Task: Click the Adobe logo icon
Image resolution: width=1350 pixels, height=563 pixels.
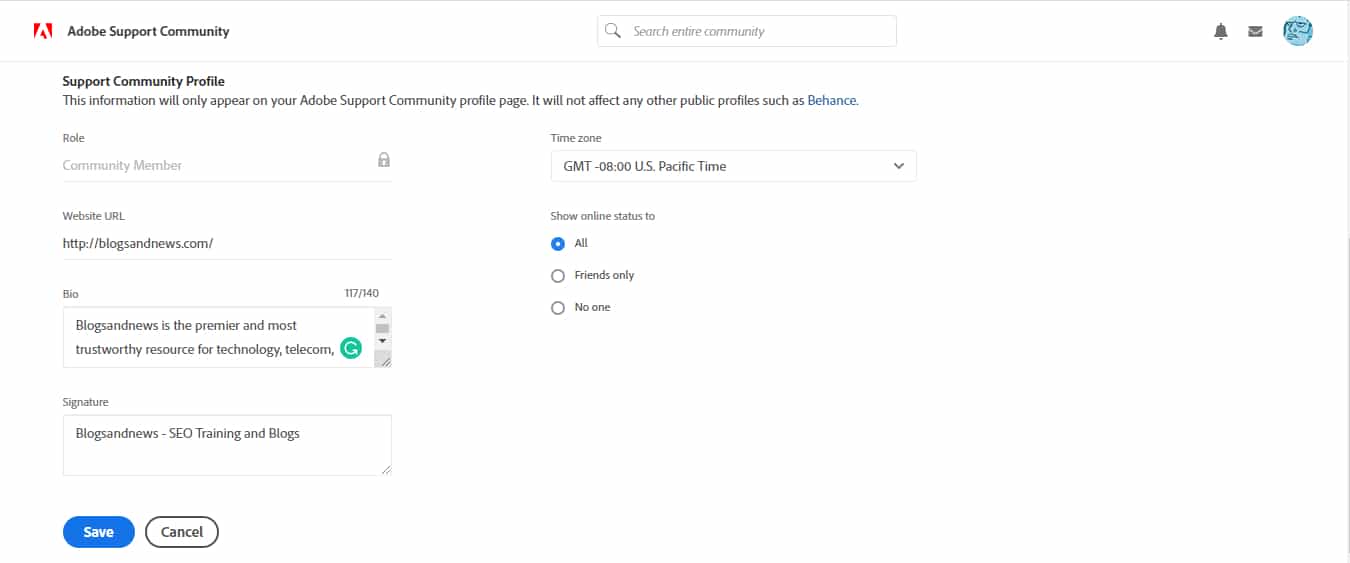Action: 43,31
